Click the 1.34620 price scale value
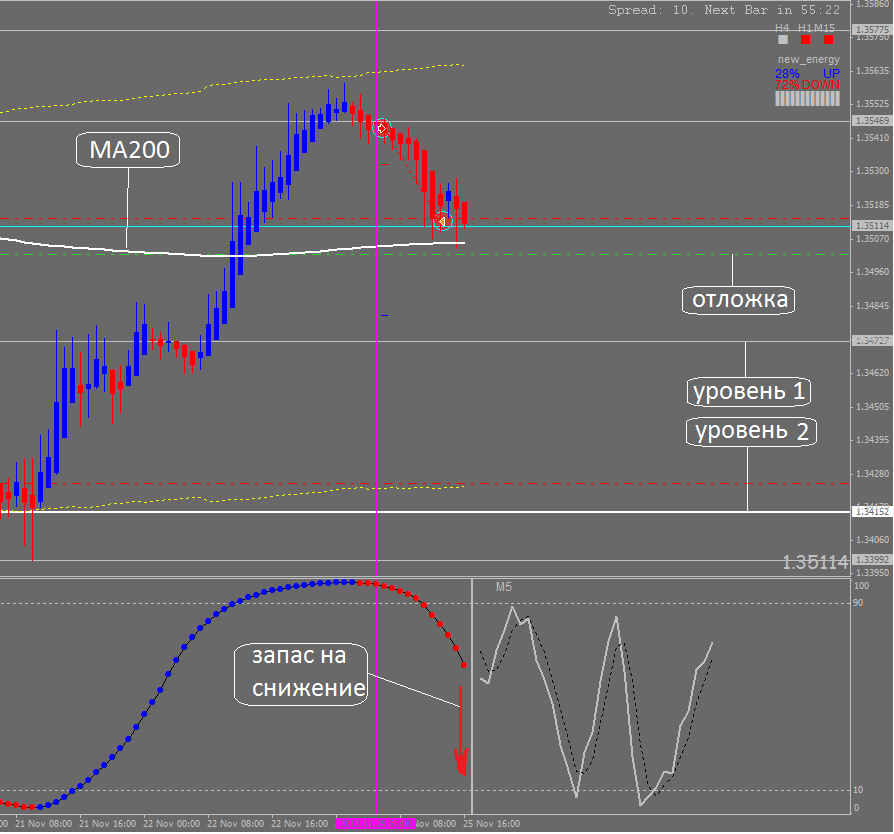The height and width of the screenshot is (834, 894). point(872,373)
